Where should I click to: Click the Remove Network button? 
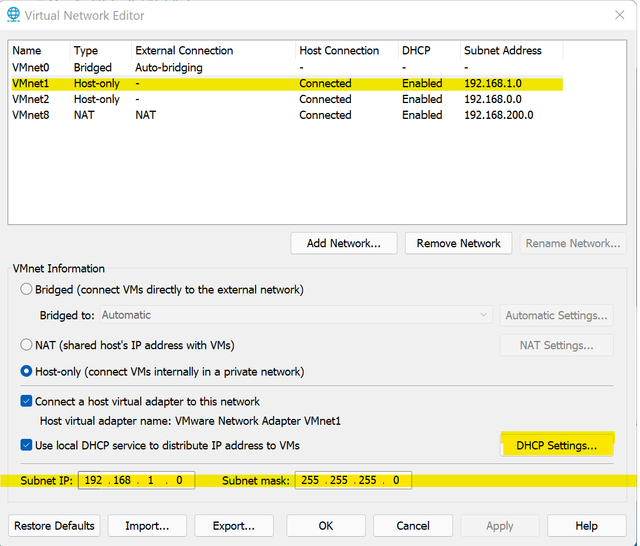click(459, 243)
